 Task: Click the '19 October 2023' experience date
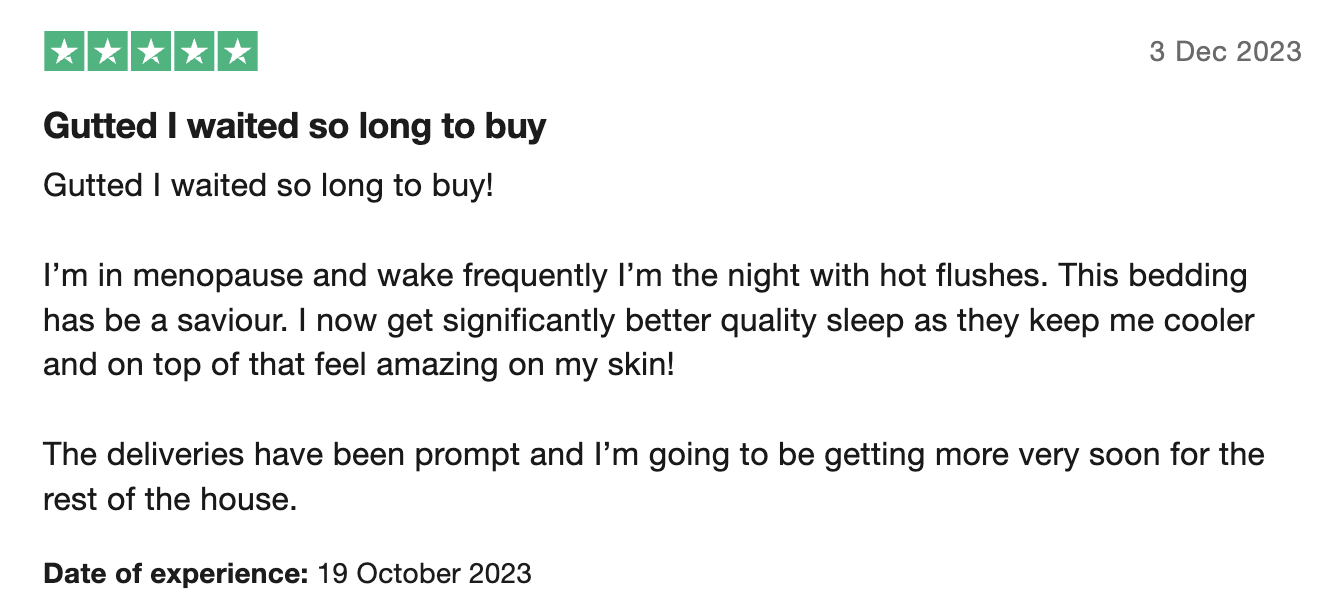pyautogui.click(x=424, y=574)
